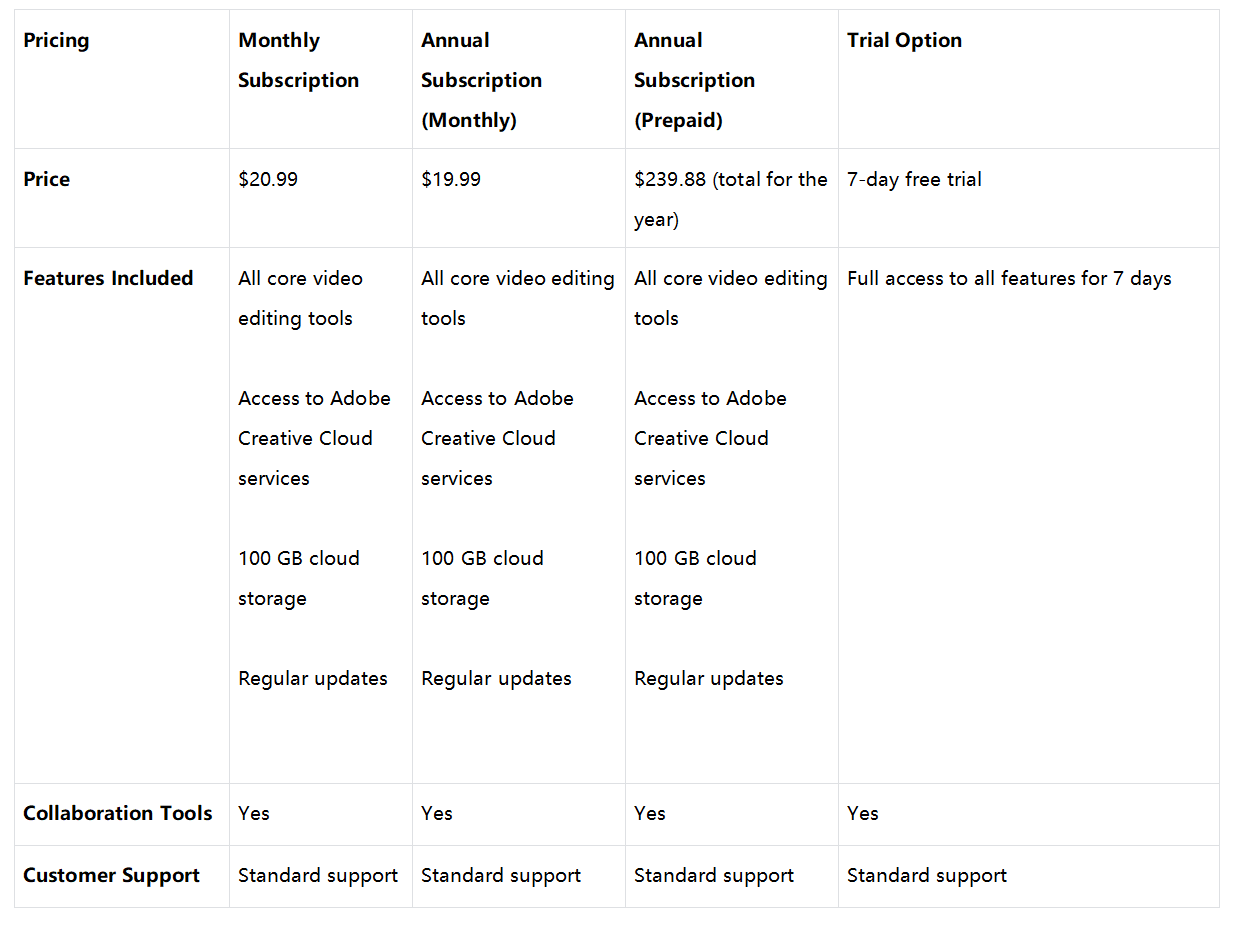
Task: Click the Pricing header cell
Action: click(56, 41)
